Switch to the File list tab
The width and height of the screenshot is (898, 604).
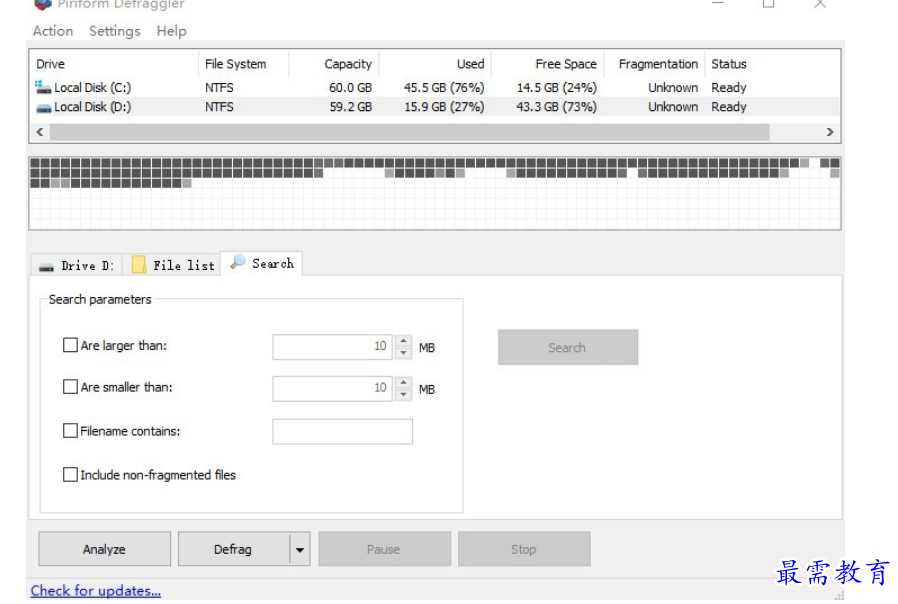click(x=172, y=266)
